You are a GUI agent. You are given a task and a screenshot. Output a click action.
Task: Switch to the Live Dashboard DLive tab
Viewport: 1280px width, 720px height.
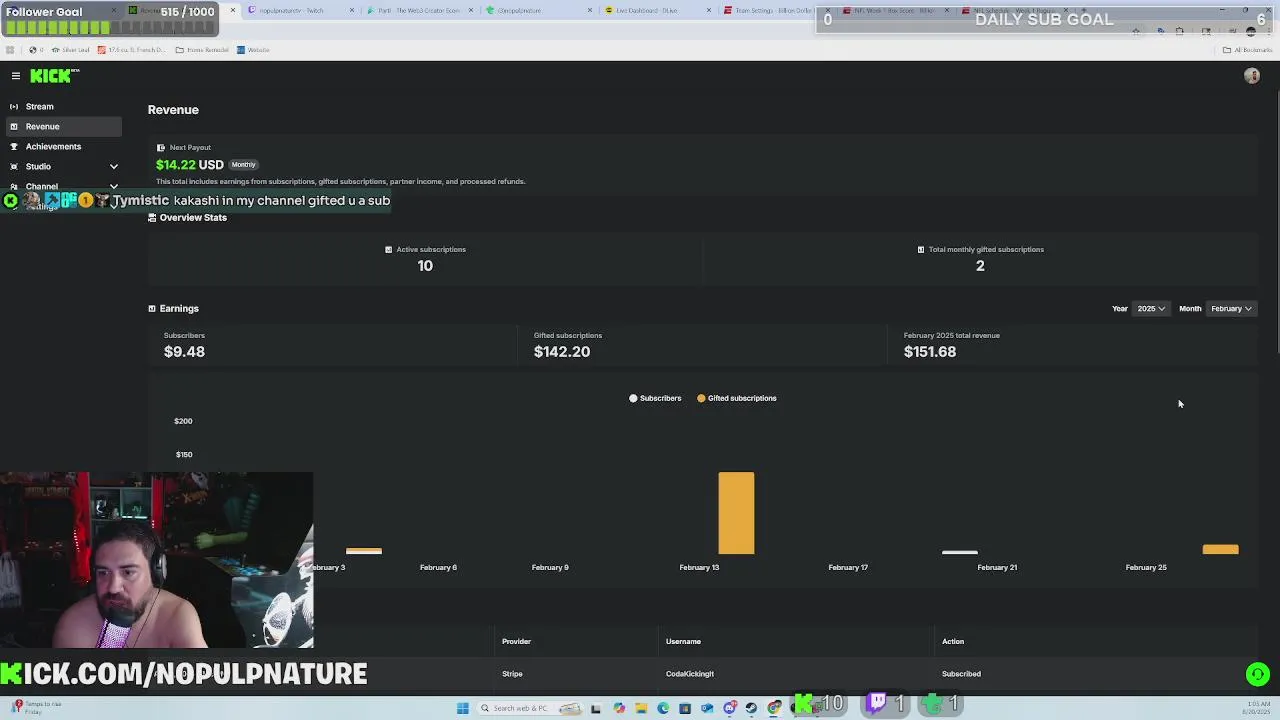point(657,10)
